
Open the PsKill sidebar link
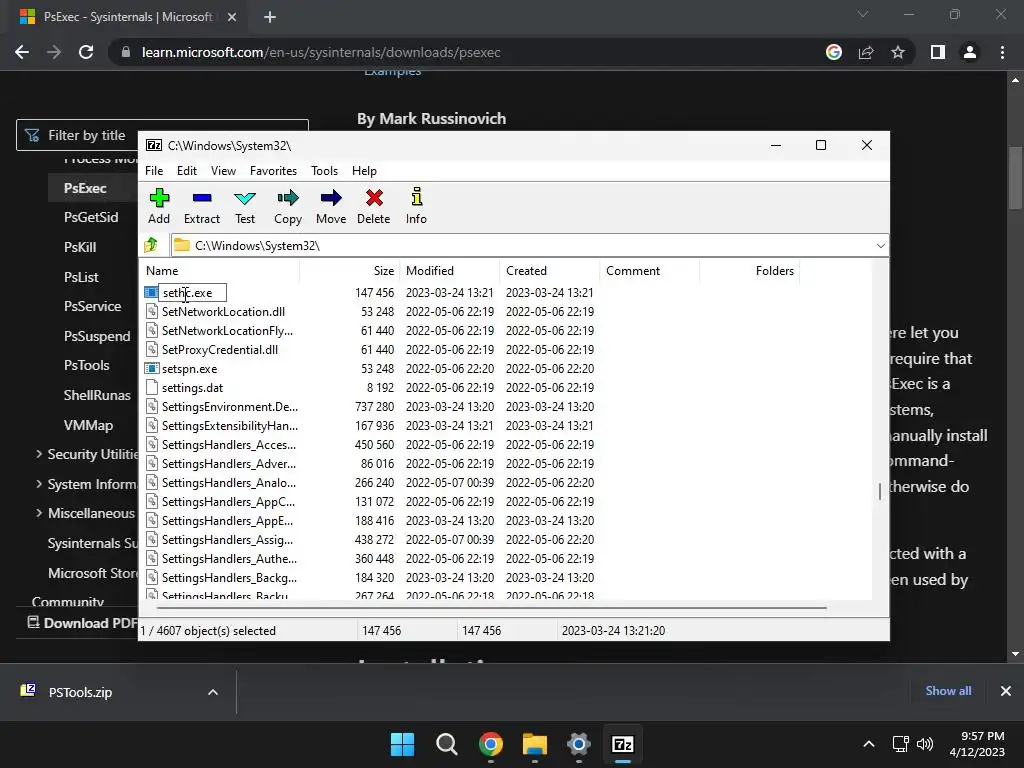tap(80, 247)
